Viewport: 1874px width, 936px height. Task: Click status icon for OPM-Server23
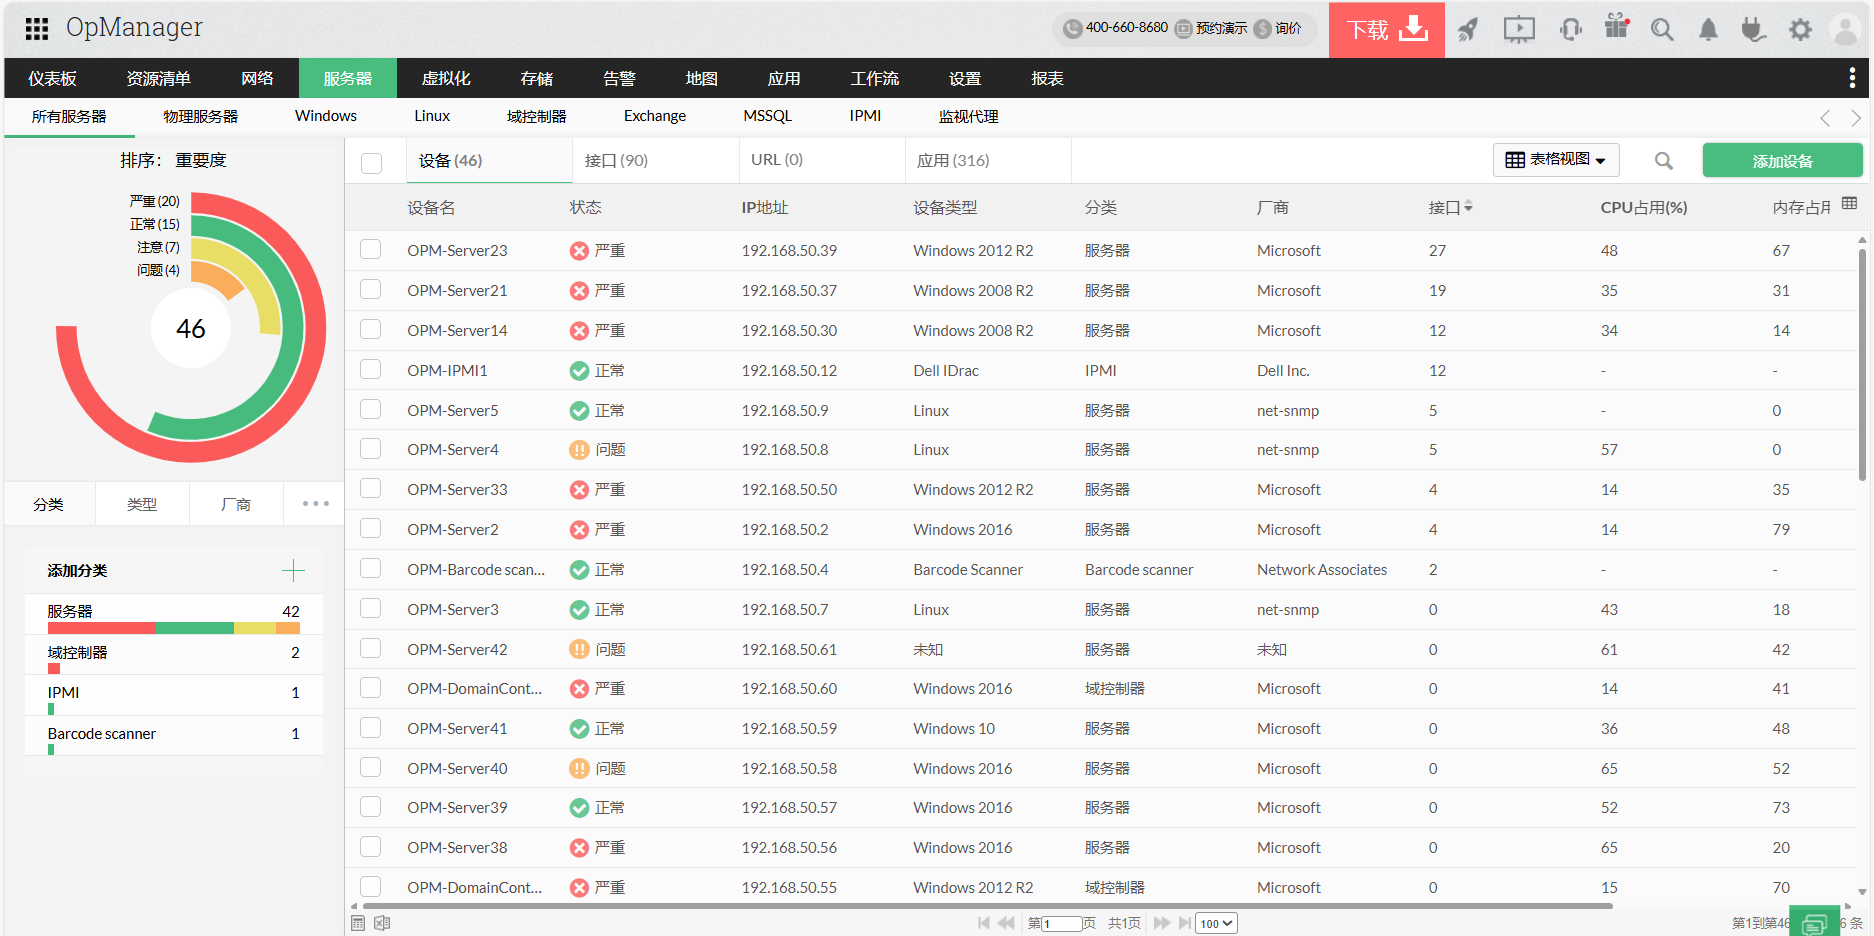579,251
